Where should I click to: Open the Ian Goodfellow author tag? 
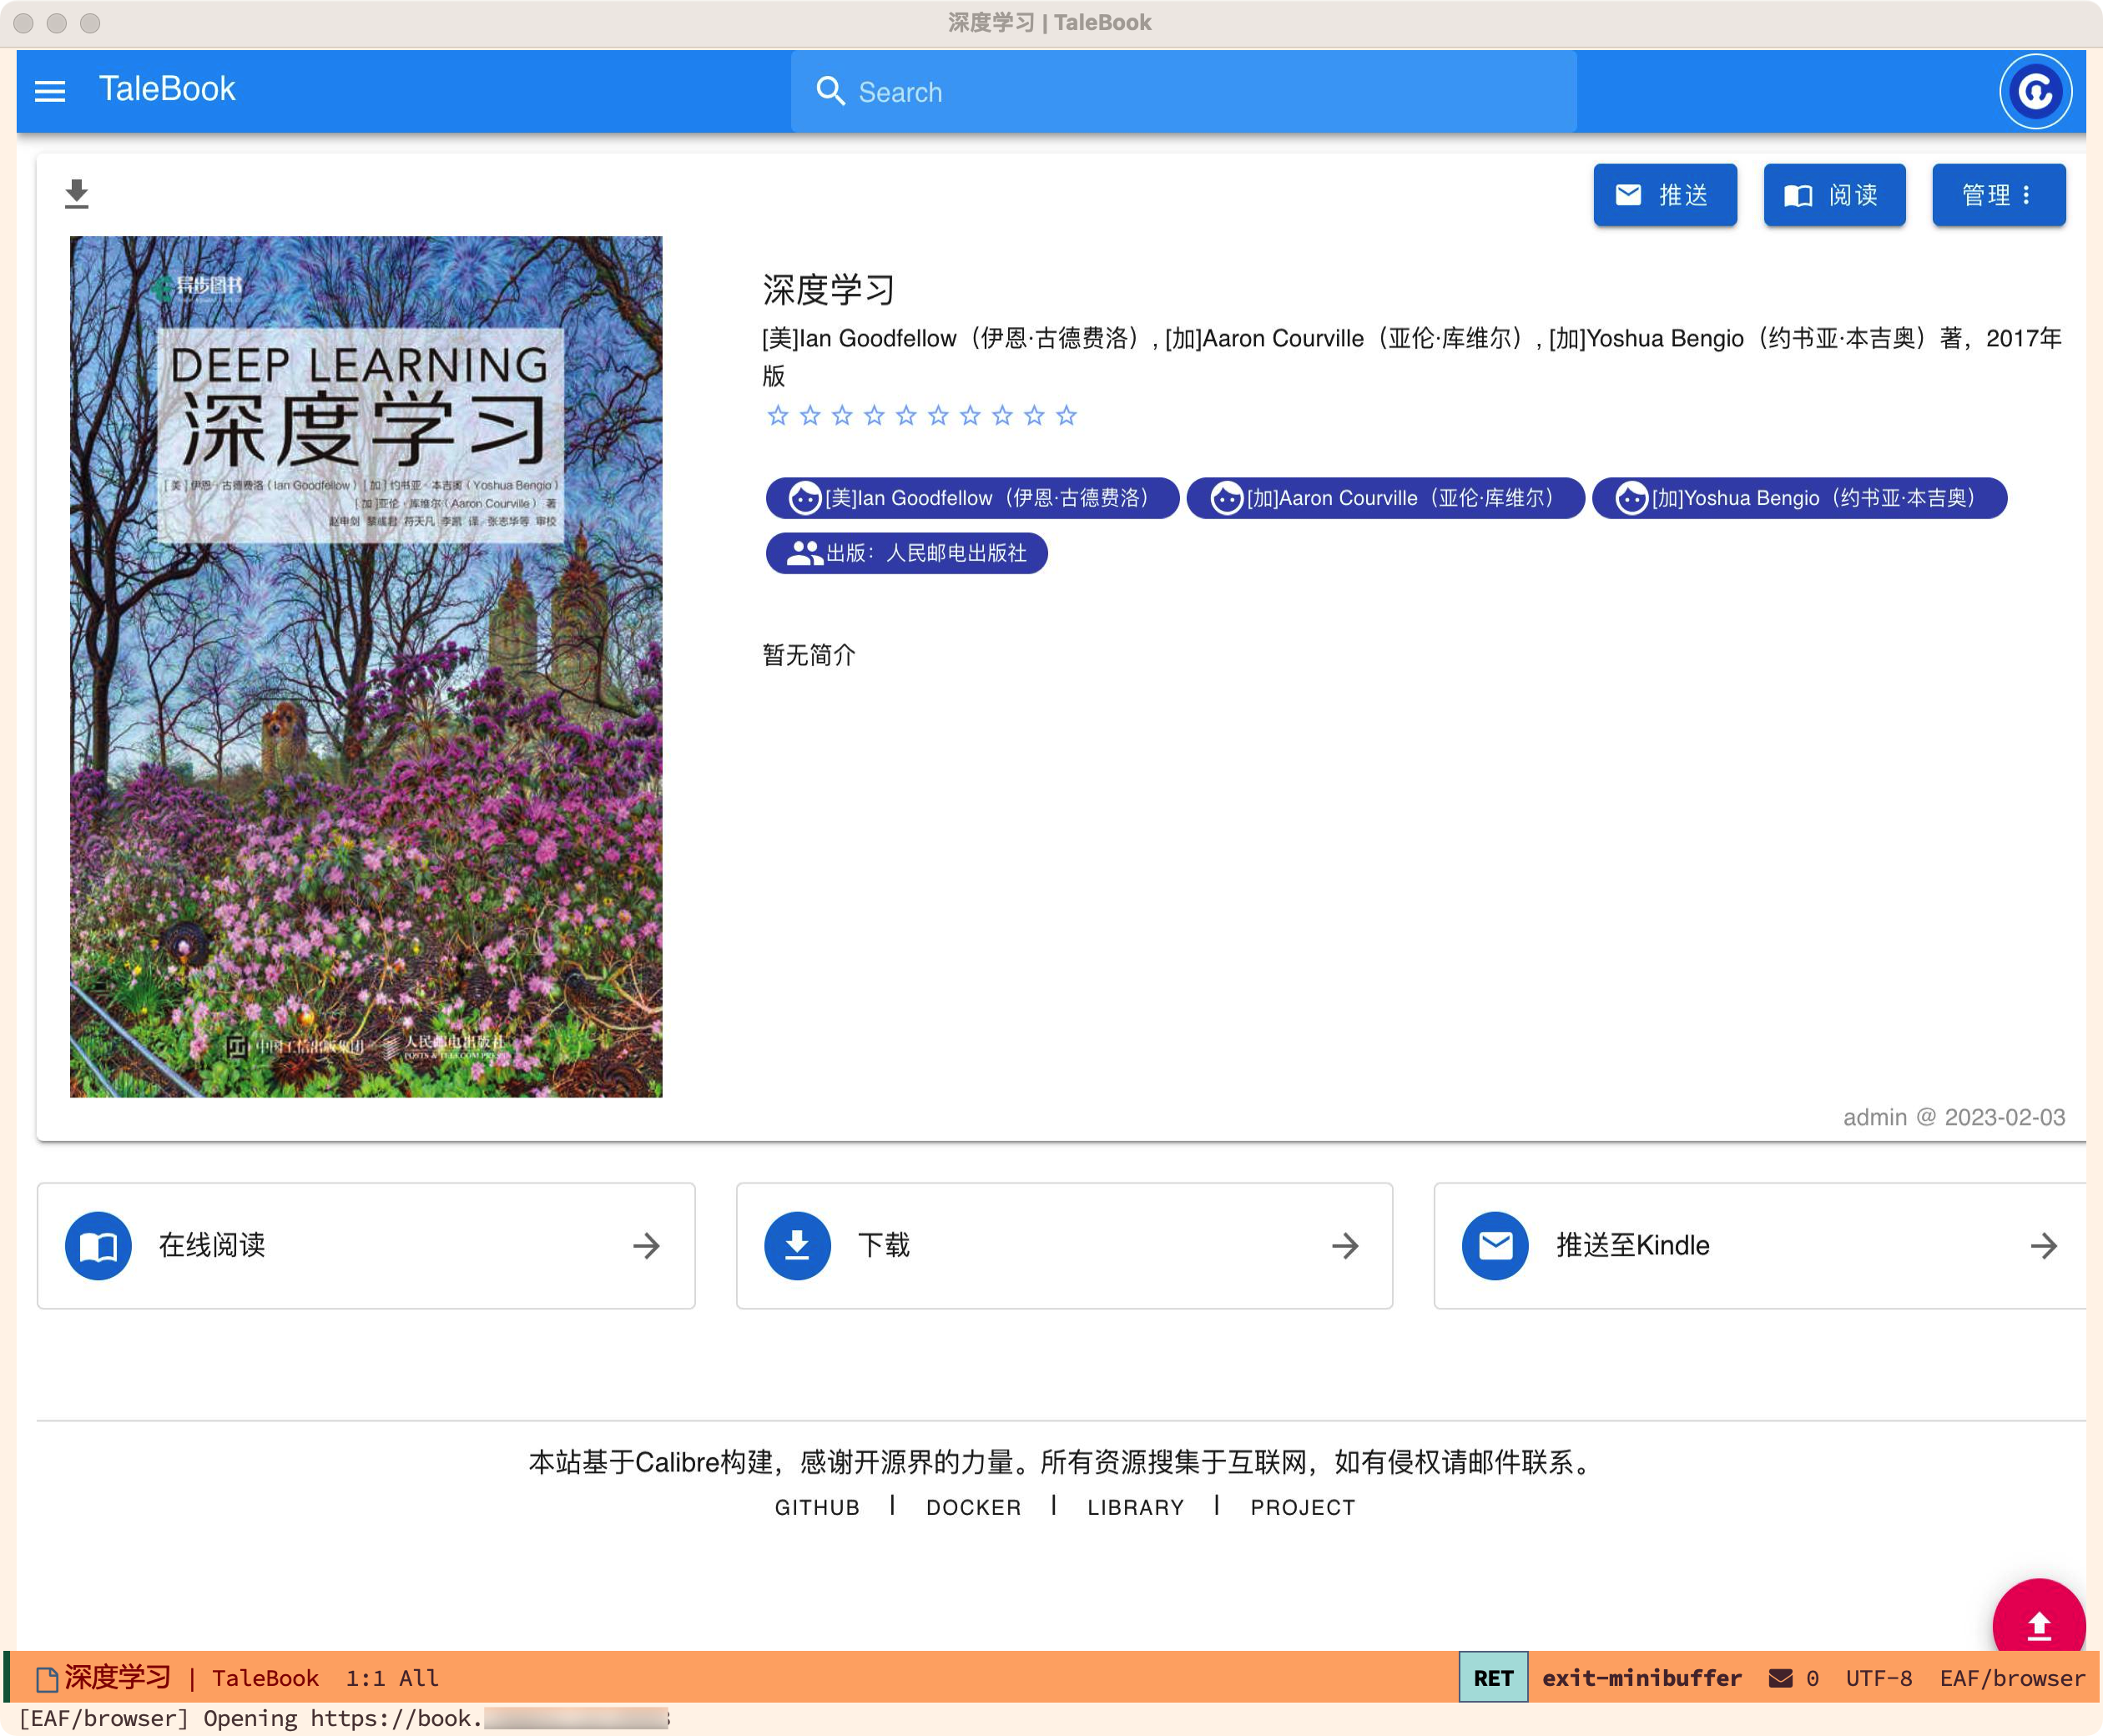(x=972, y=498)
